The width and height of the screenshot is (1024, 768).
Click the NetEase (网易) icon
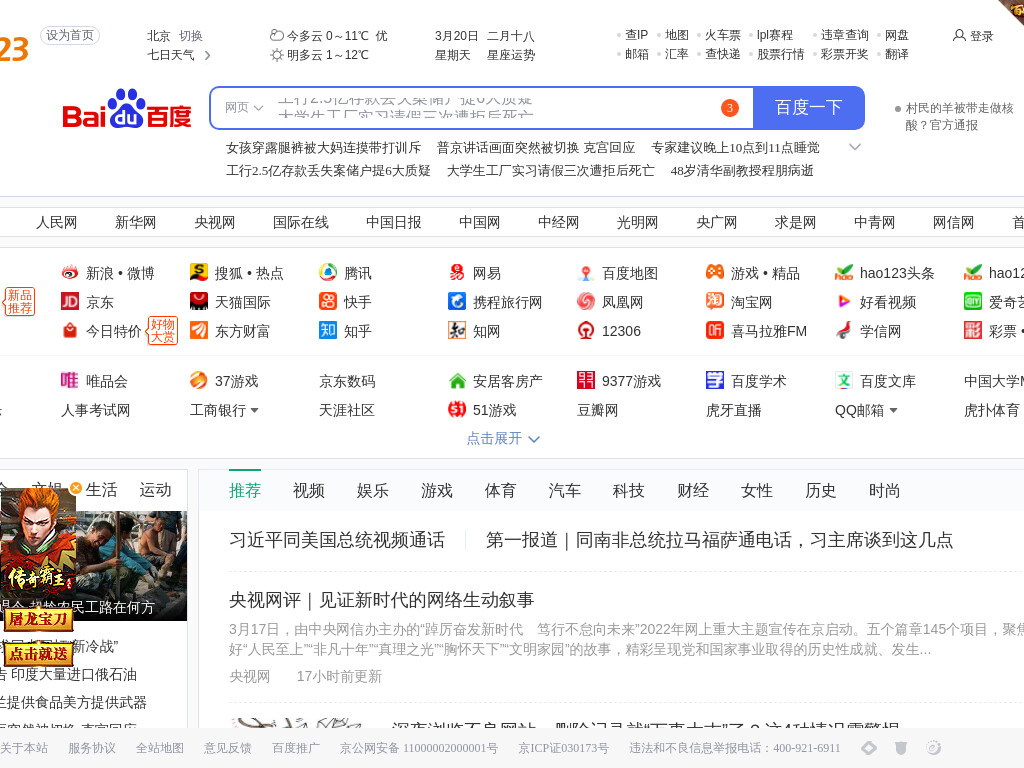click(457, 272)
